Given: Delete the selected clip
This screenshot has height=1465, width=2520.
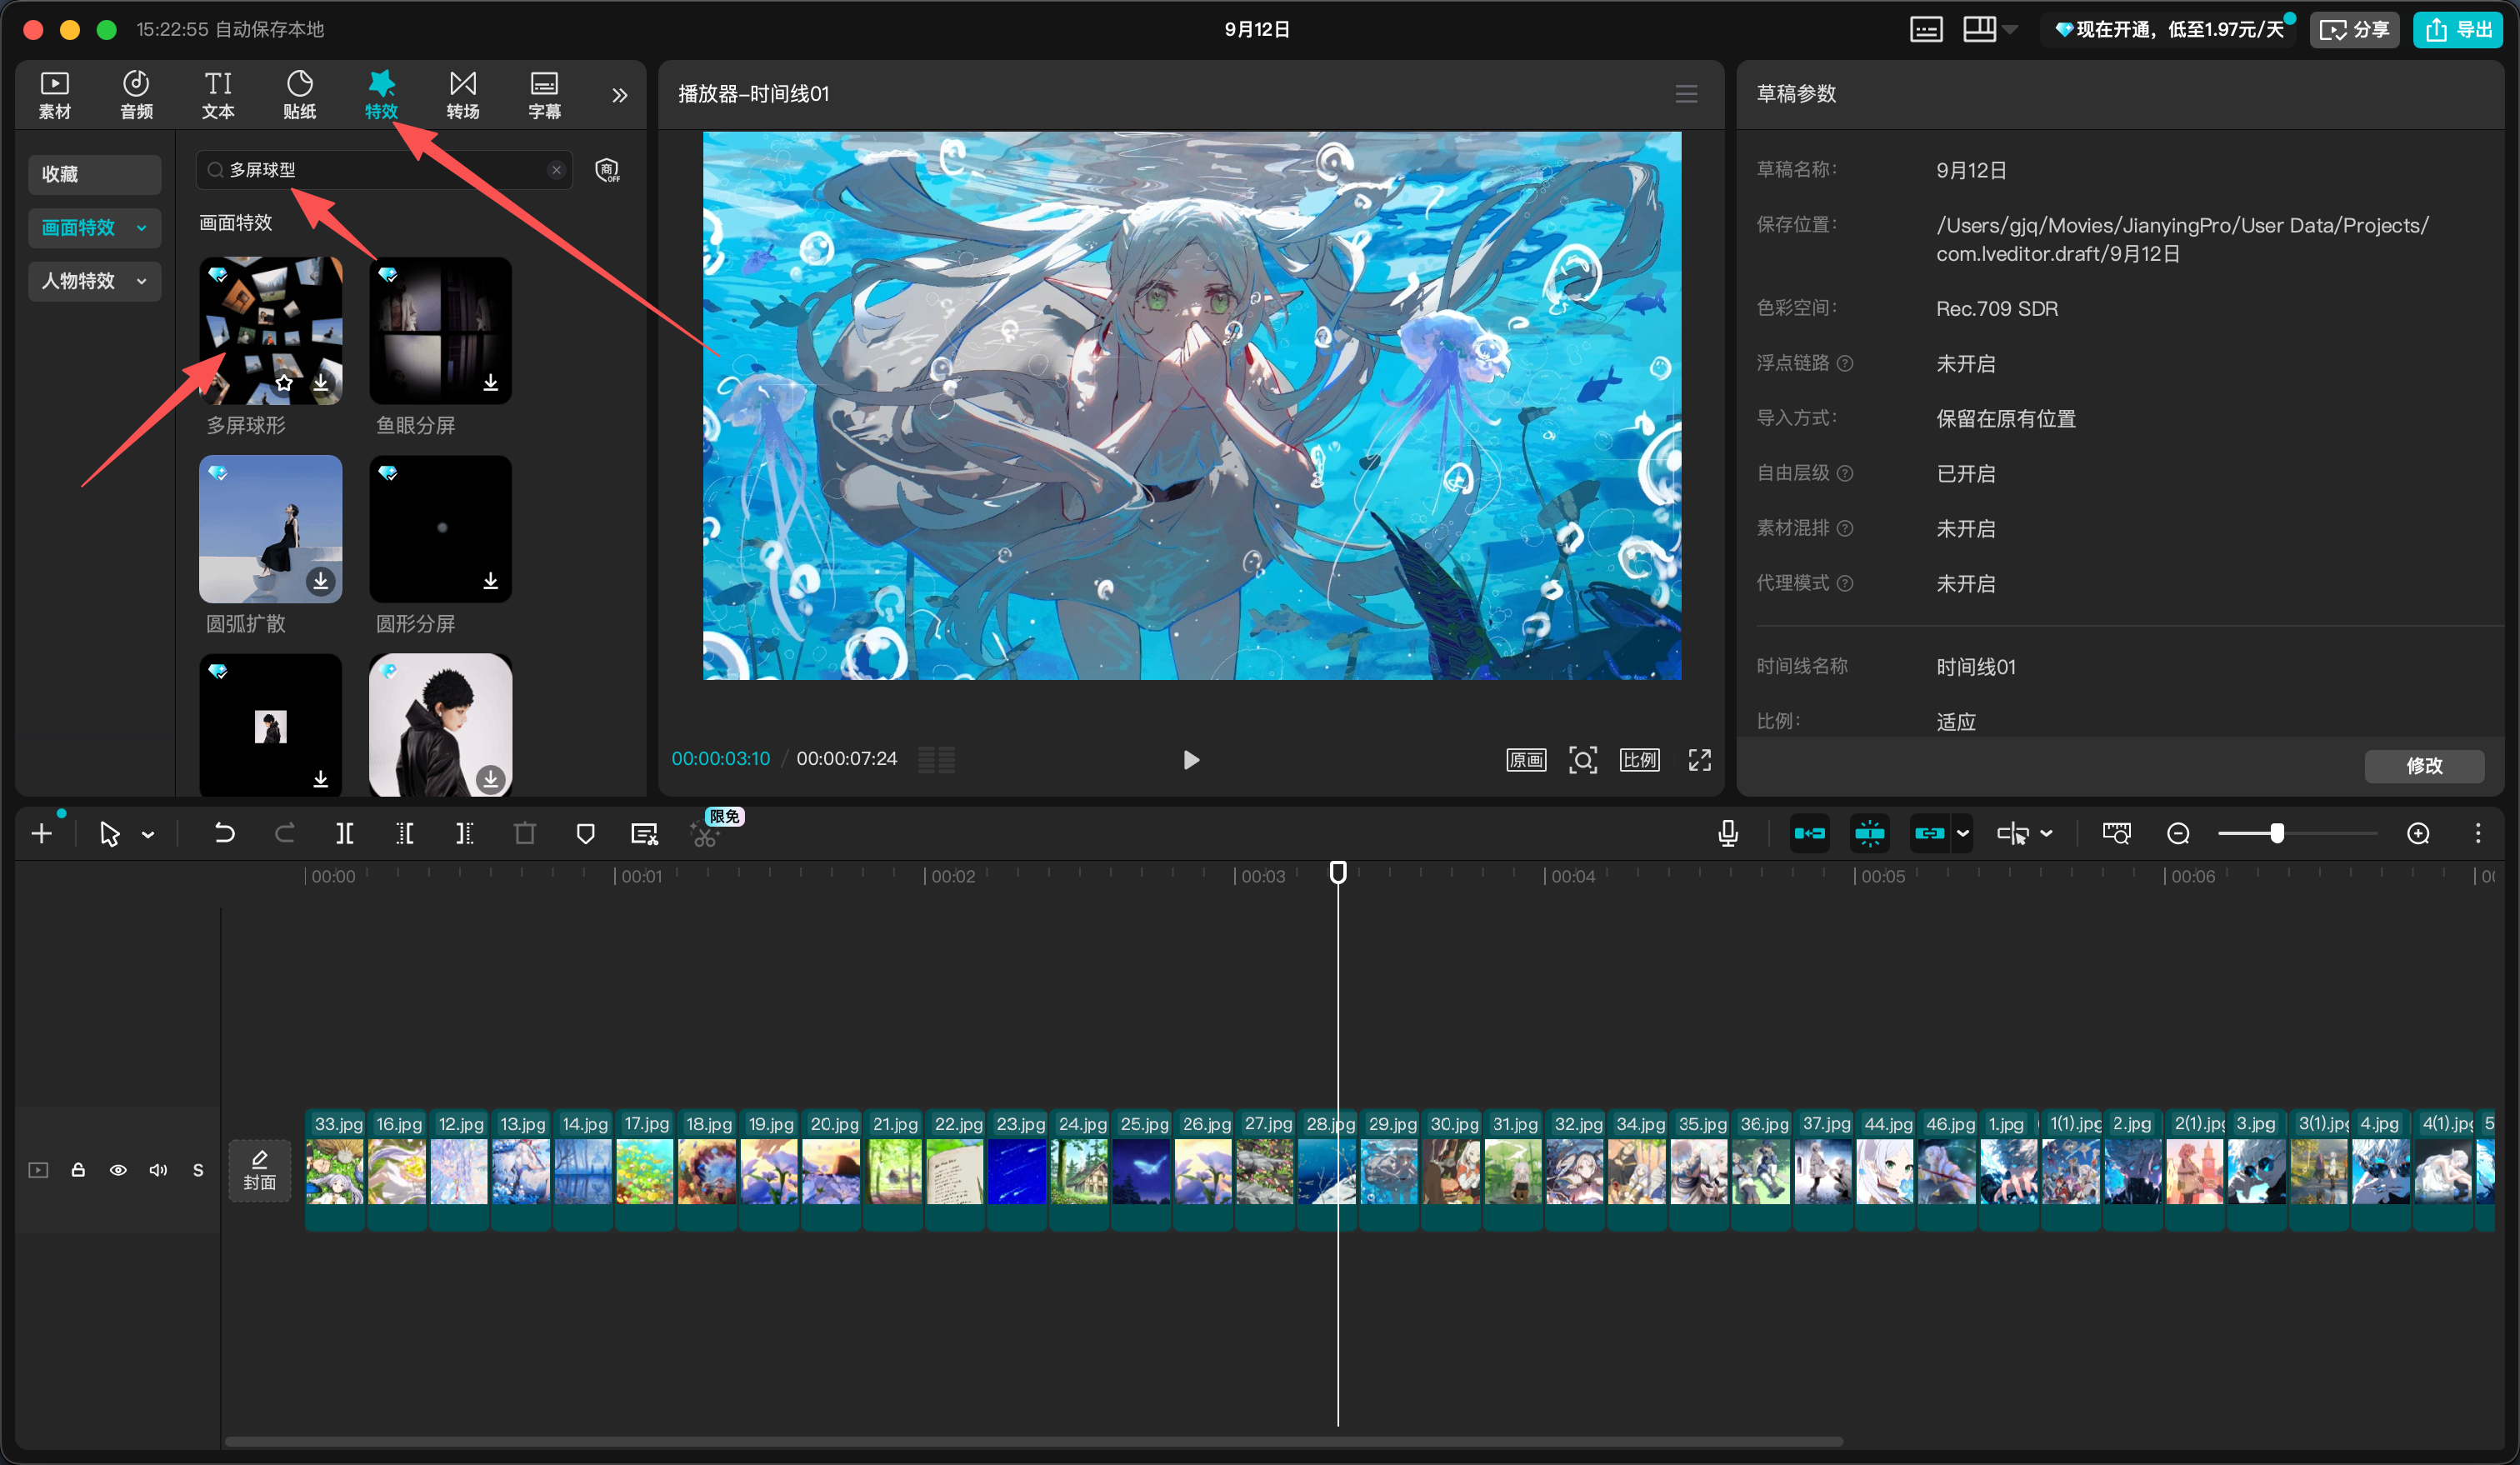Looking at the screenshot, I should [x=525, y=834].
